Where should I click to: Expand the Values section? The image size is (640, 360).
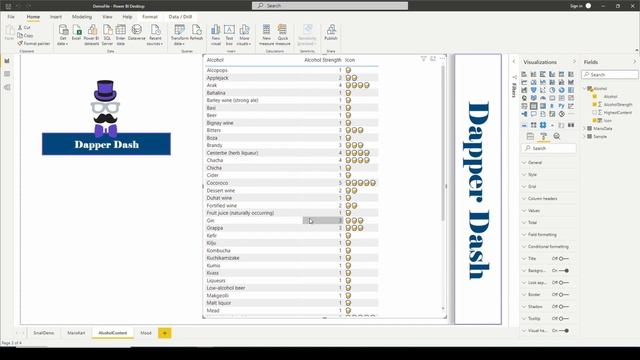click(549, 211)
